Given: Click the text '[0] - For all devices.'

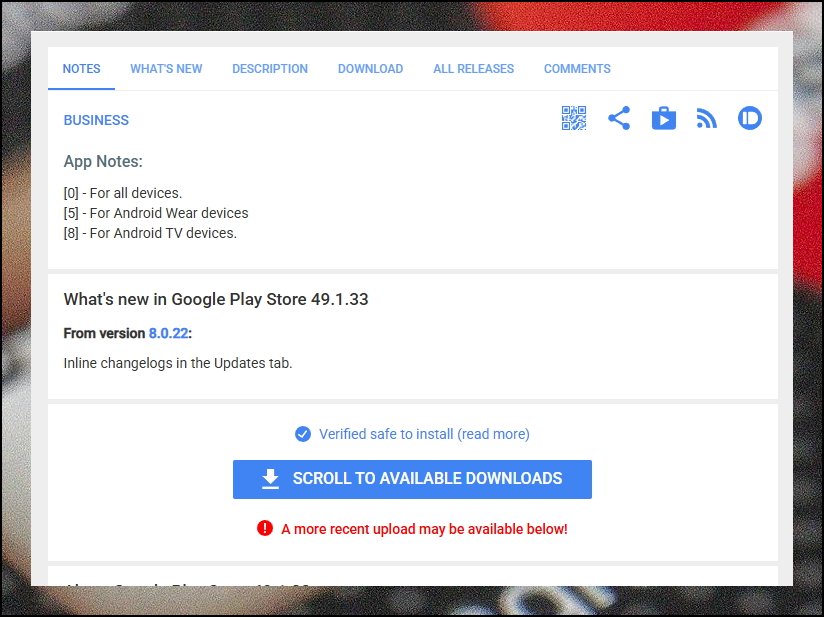Looking at the screenshot, I should coord(123,193).
